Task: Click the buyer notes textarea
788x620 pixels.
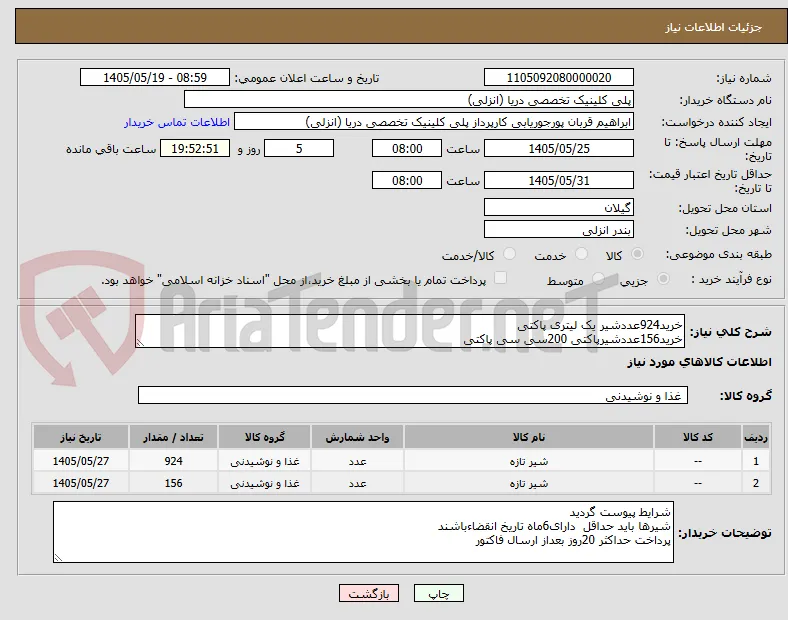Action: [363, 532]
